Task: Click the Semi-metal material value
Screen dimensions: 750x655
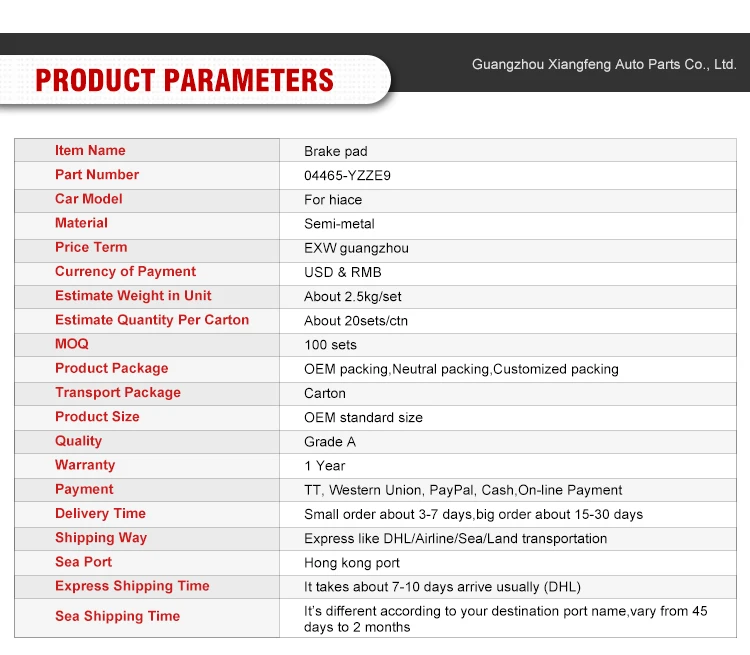Action: 340,224
